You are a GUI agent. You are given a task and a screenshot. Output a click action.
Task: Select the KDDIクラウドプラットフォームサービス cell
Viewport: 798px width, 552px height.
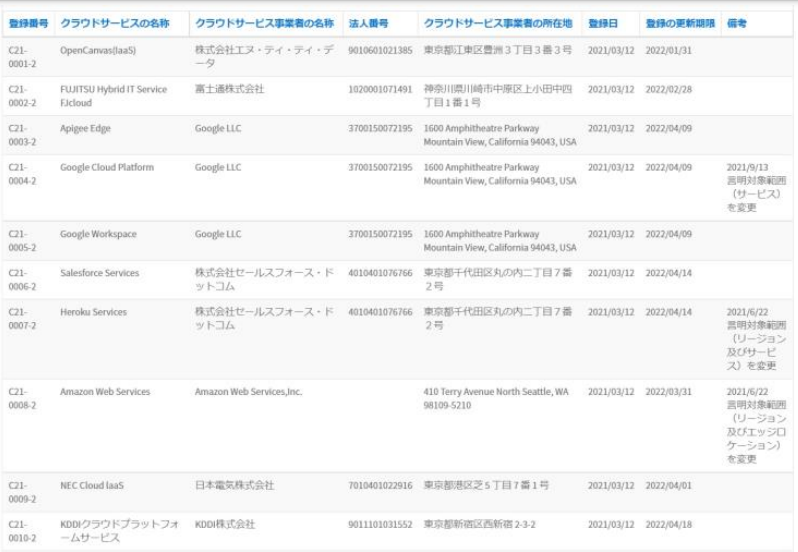click(120, 531)
